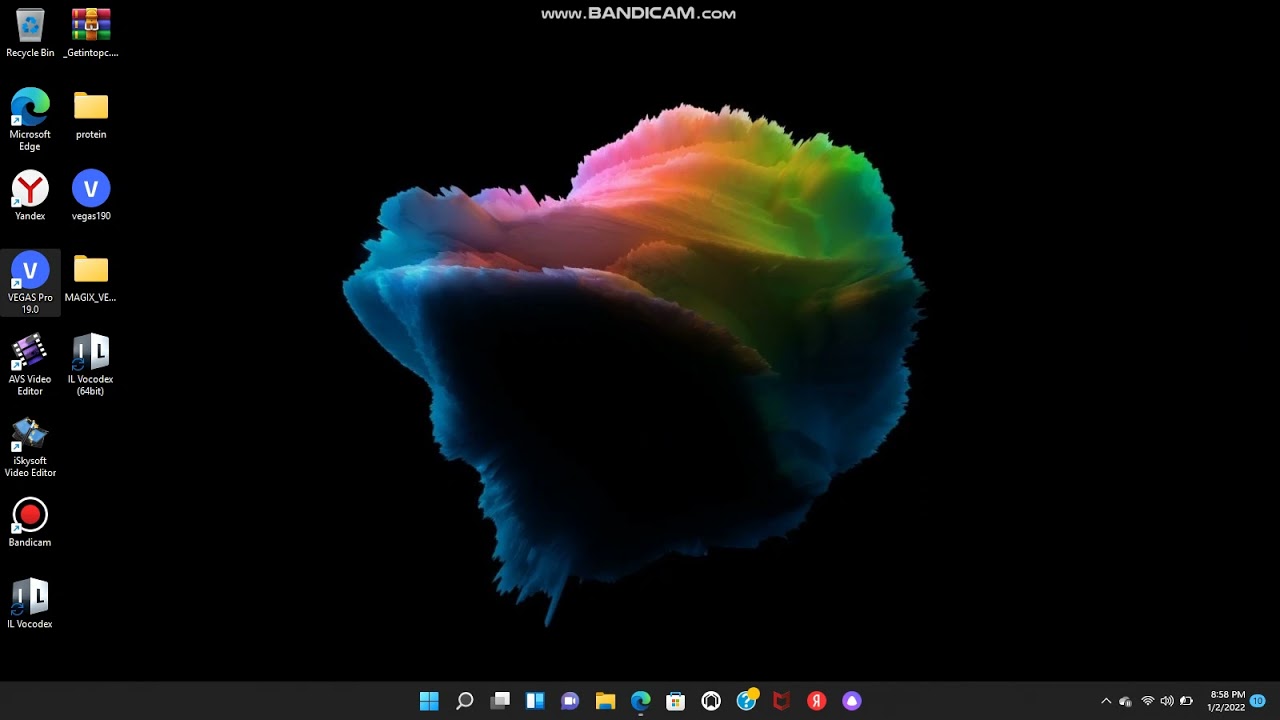Select the vegas190 desktop icon
This screenshot has width=1280, height=720.
[x=91, y=195]
